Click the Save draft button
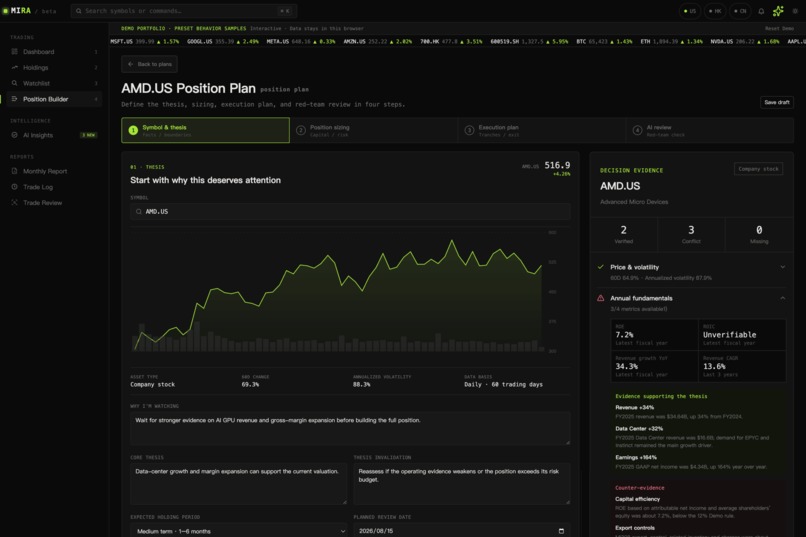This screenshot has height=537, width=806. (x=777, y=102)
